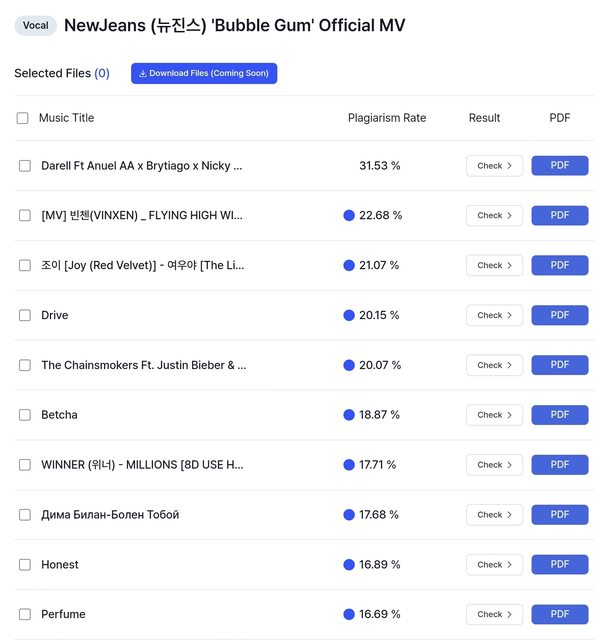Toggle the select-all checkbox beside Music Title
The width and height of the screenshot is (600, 640).
point(23,118)
